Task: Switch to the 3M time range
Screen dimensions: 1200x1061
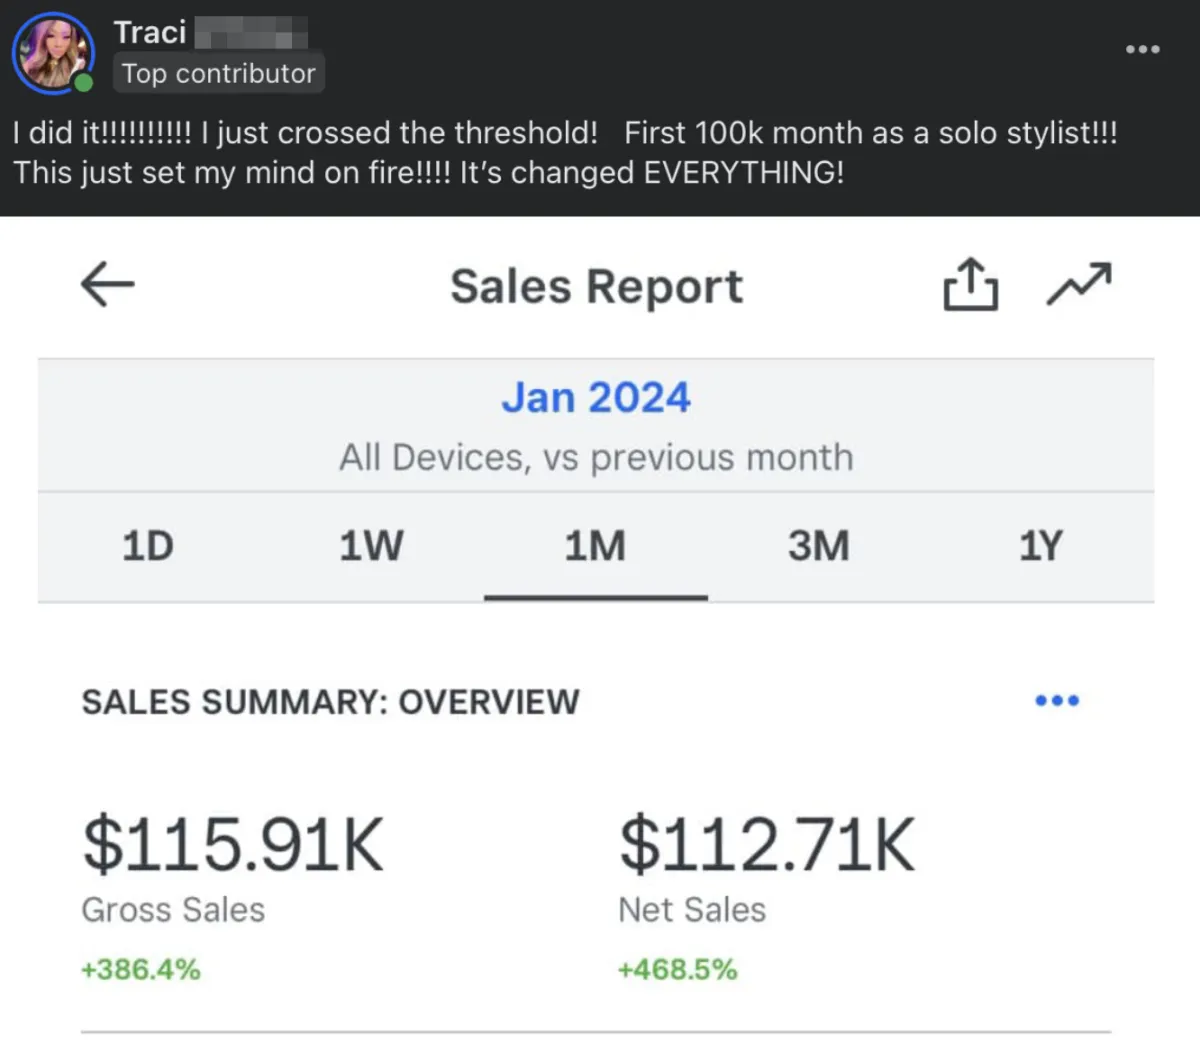Action: pyautogui.click(x=818, y=546)
